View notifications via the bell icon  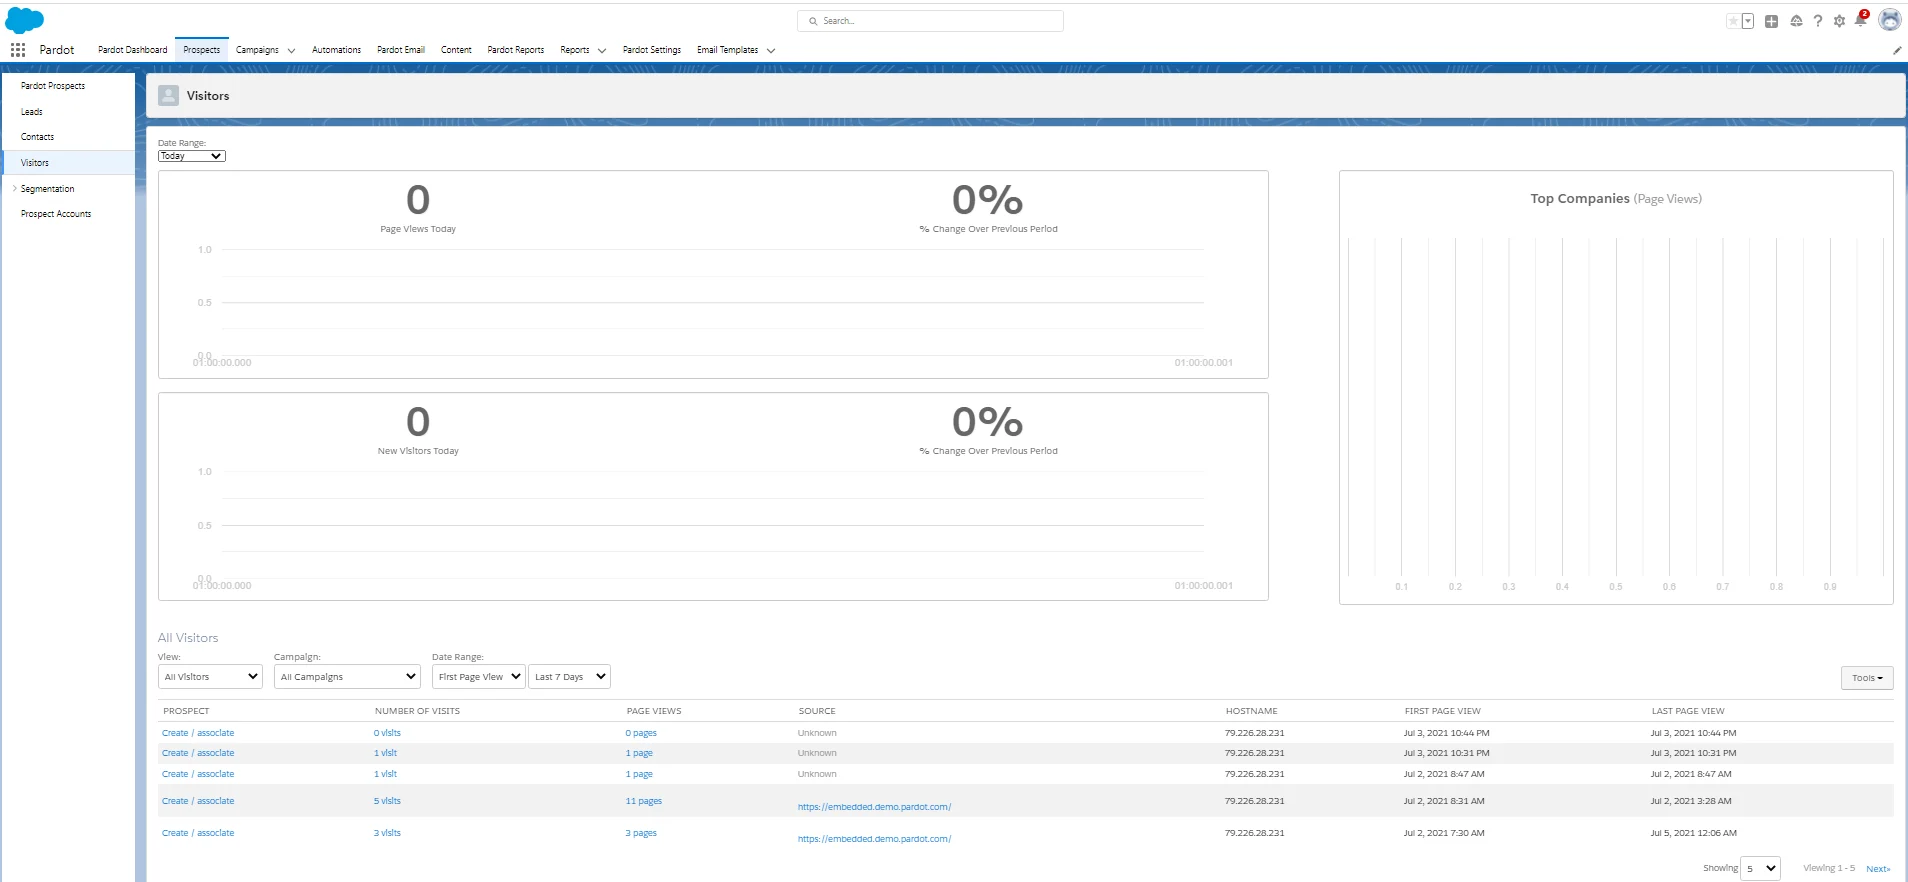pos(1861,19)
